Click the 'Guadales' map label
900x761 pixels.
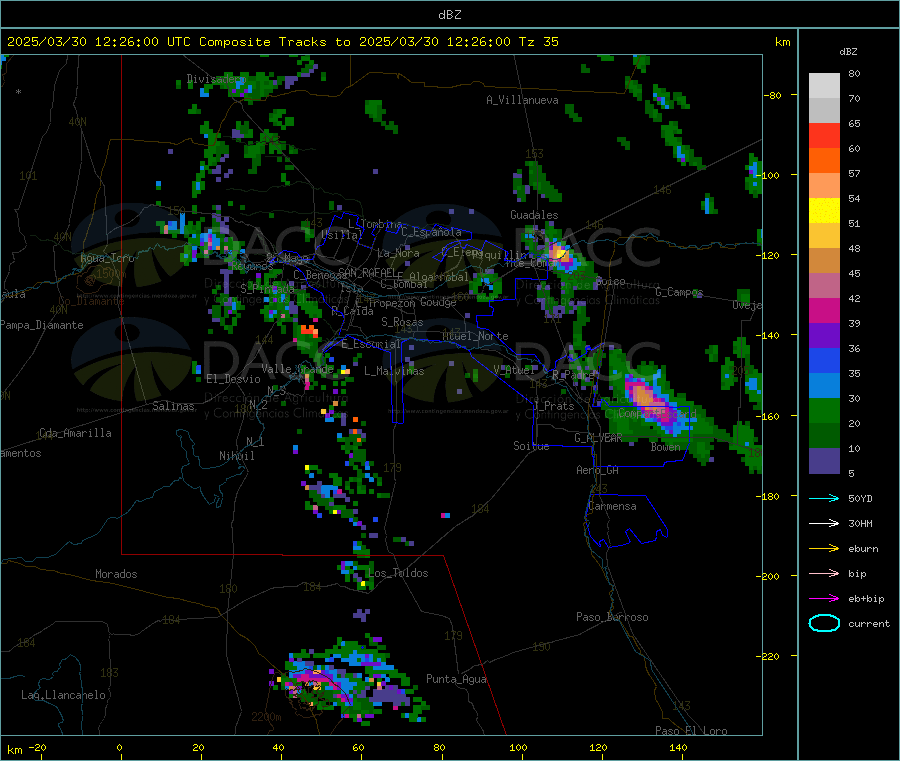(534, 215)
